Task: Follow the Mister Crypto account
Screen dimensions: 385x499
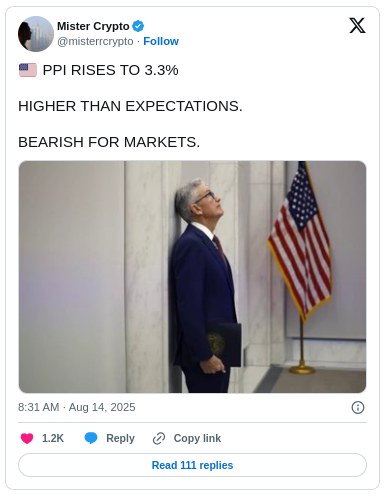Action: 161,41
